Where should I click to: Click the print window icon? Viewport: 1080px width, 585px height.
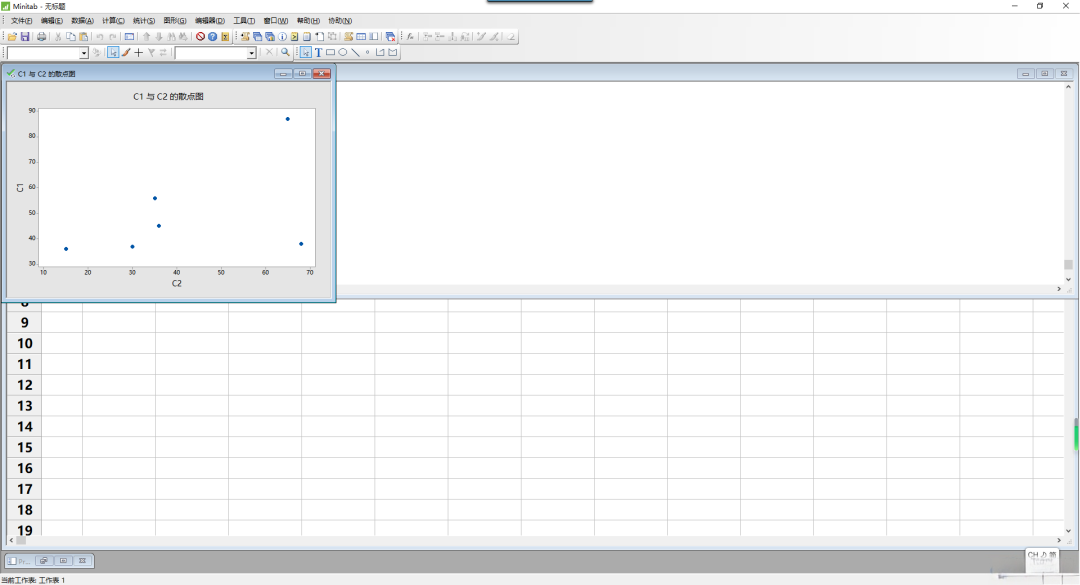click(41, 37)
